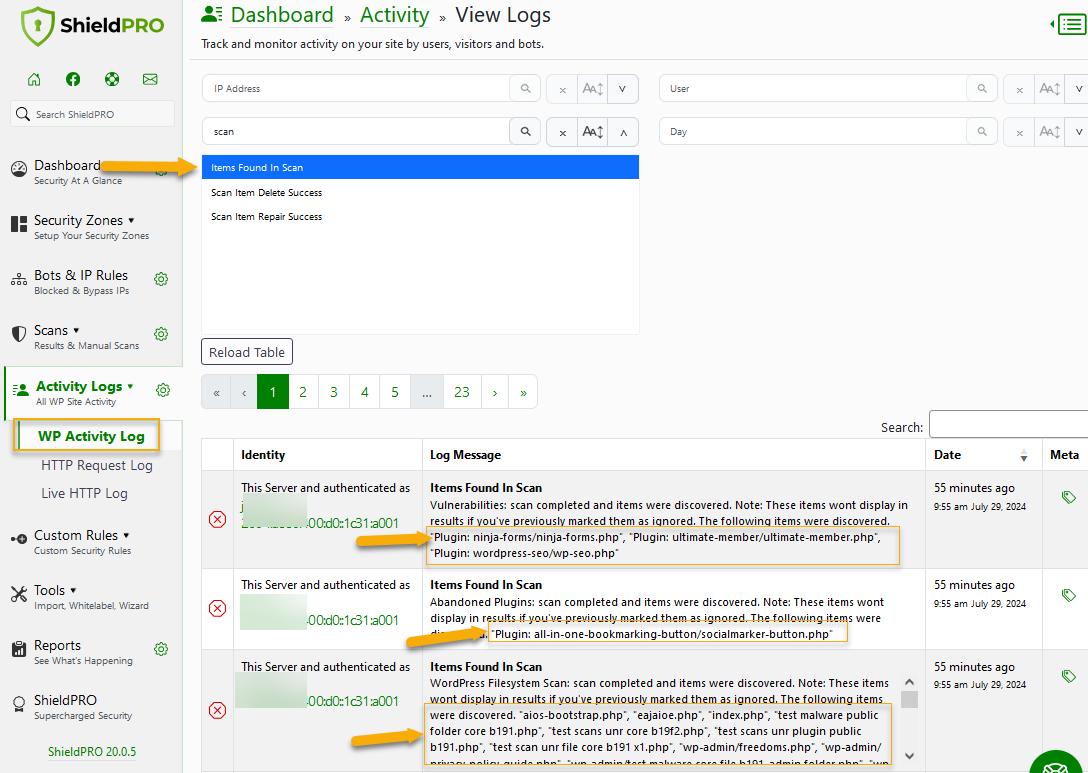Clear the User filter
Image resolution: width=1088 pixels, height=773 pixels.
click(1019, 90)
